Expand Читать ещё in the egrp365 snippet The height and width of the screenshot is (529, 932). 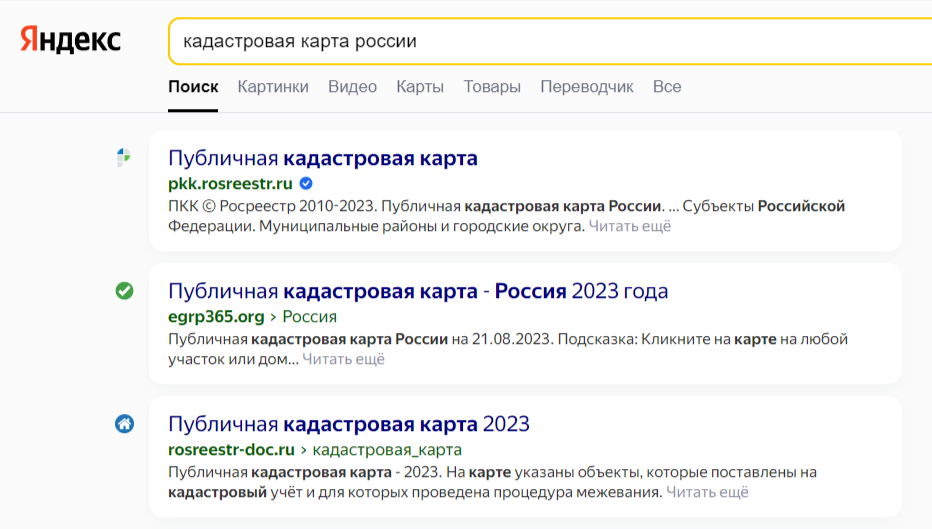(343, 359)
